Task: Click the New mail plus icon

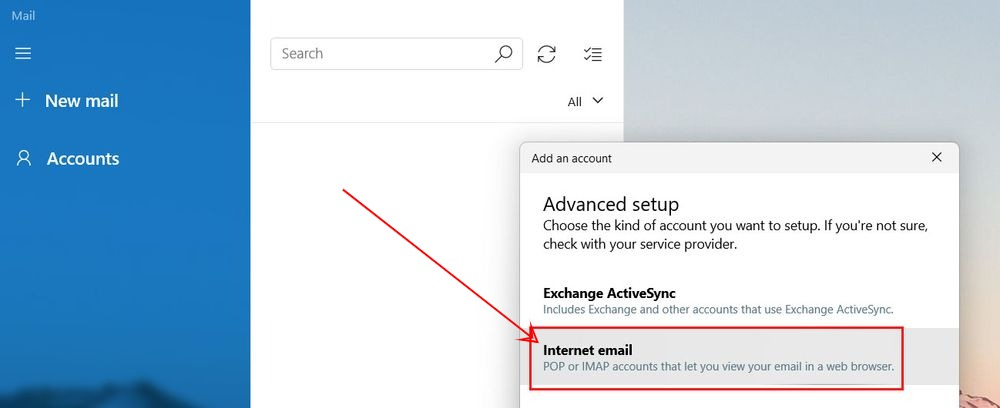Action: (22, 100)
